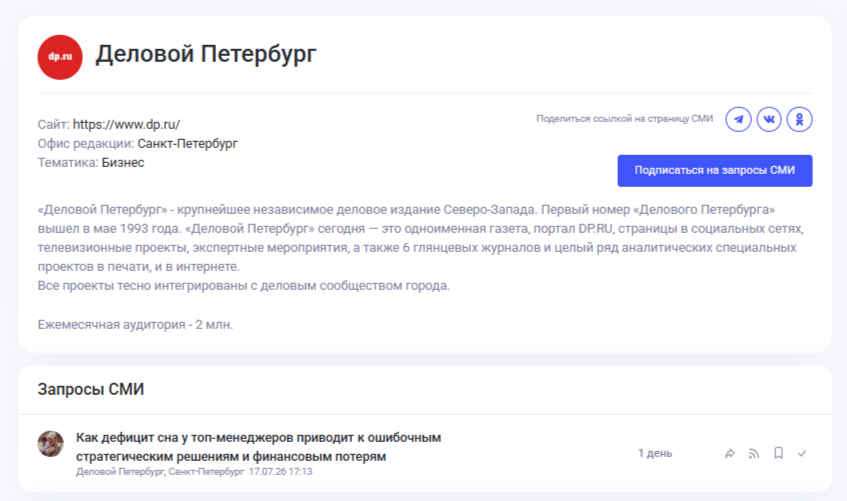Open the https://www.dp.ru/ site link

pos(126,124)
